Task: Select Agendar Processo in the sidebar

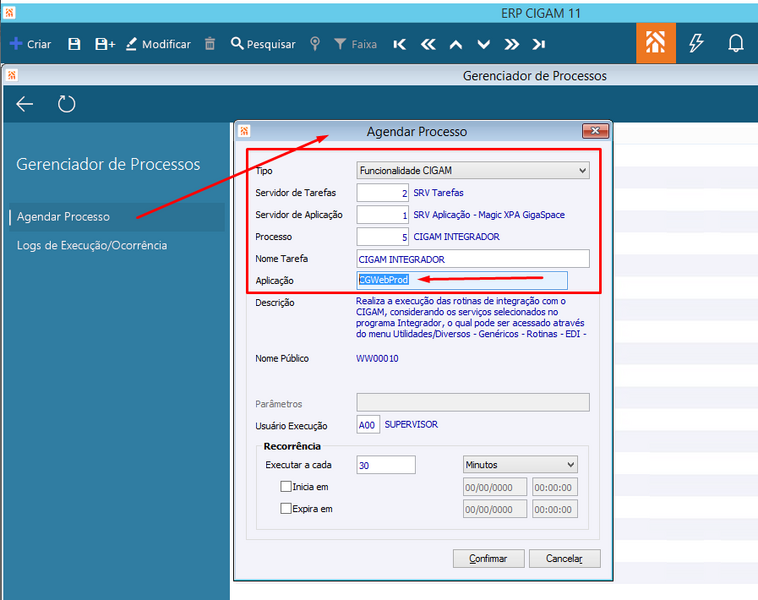Action: 117,217
